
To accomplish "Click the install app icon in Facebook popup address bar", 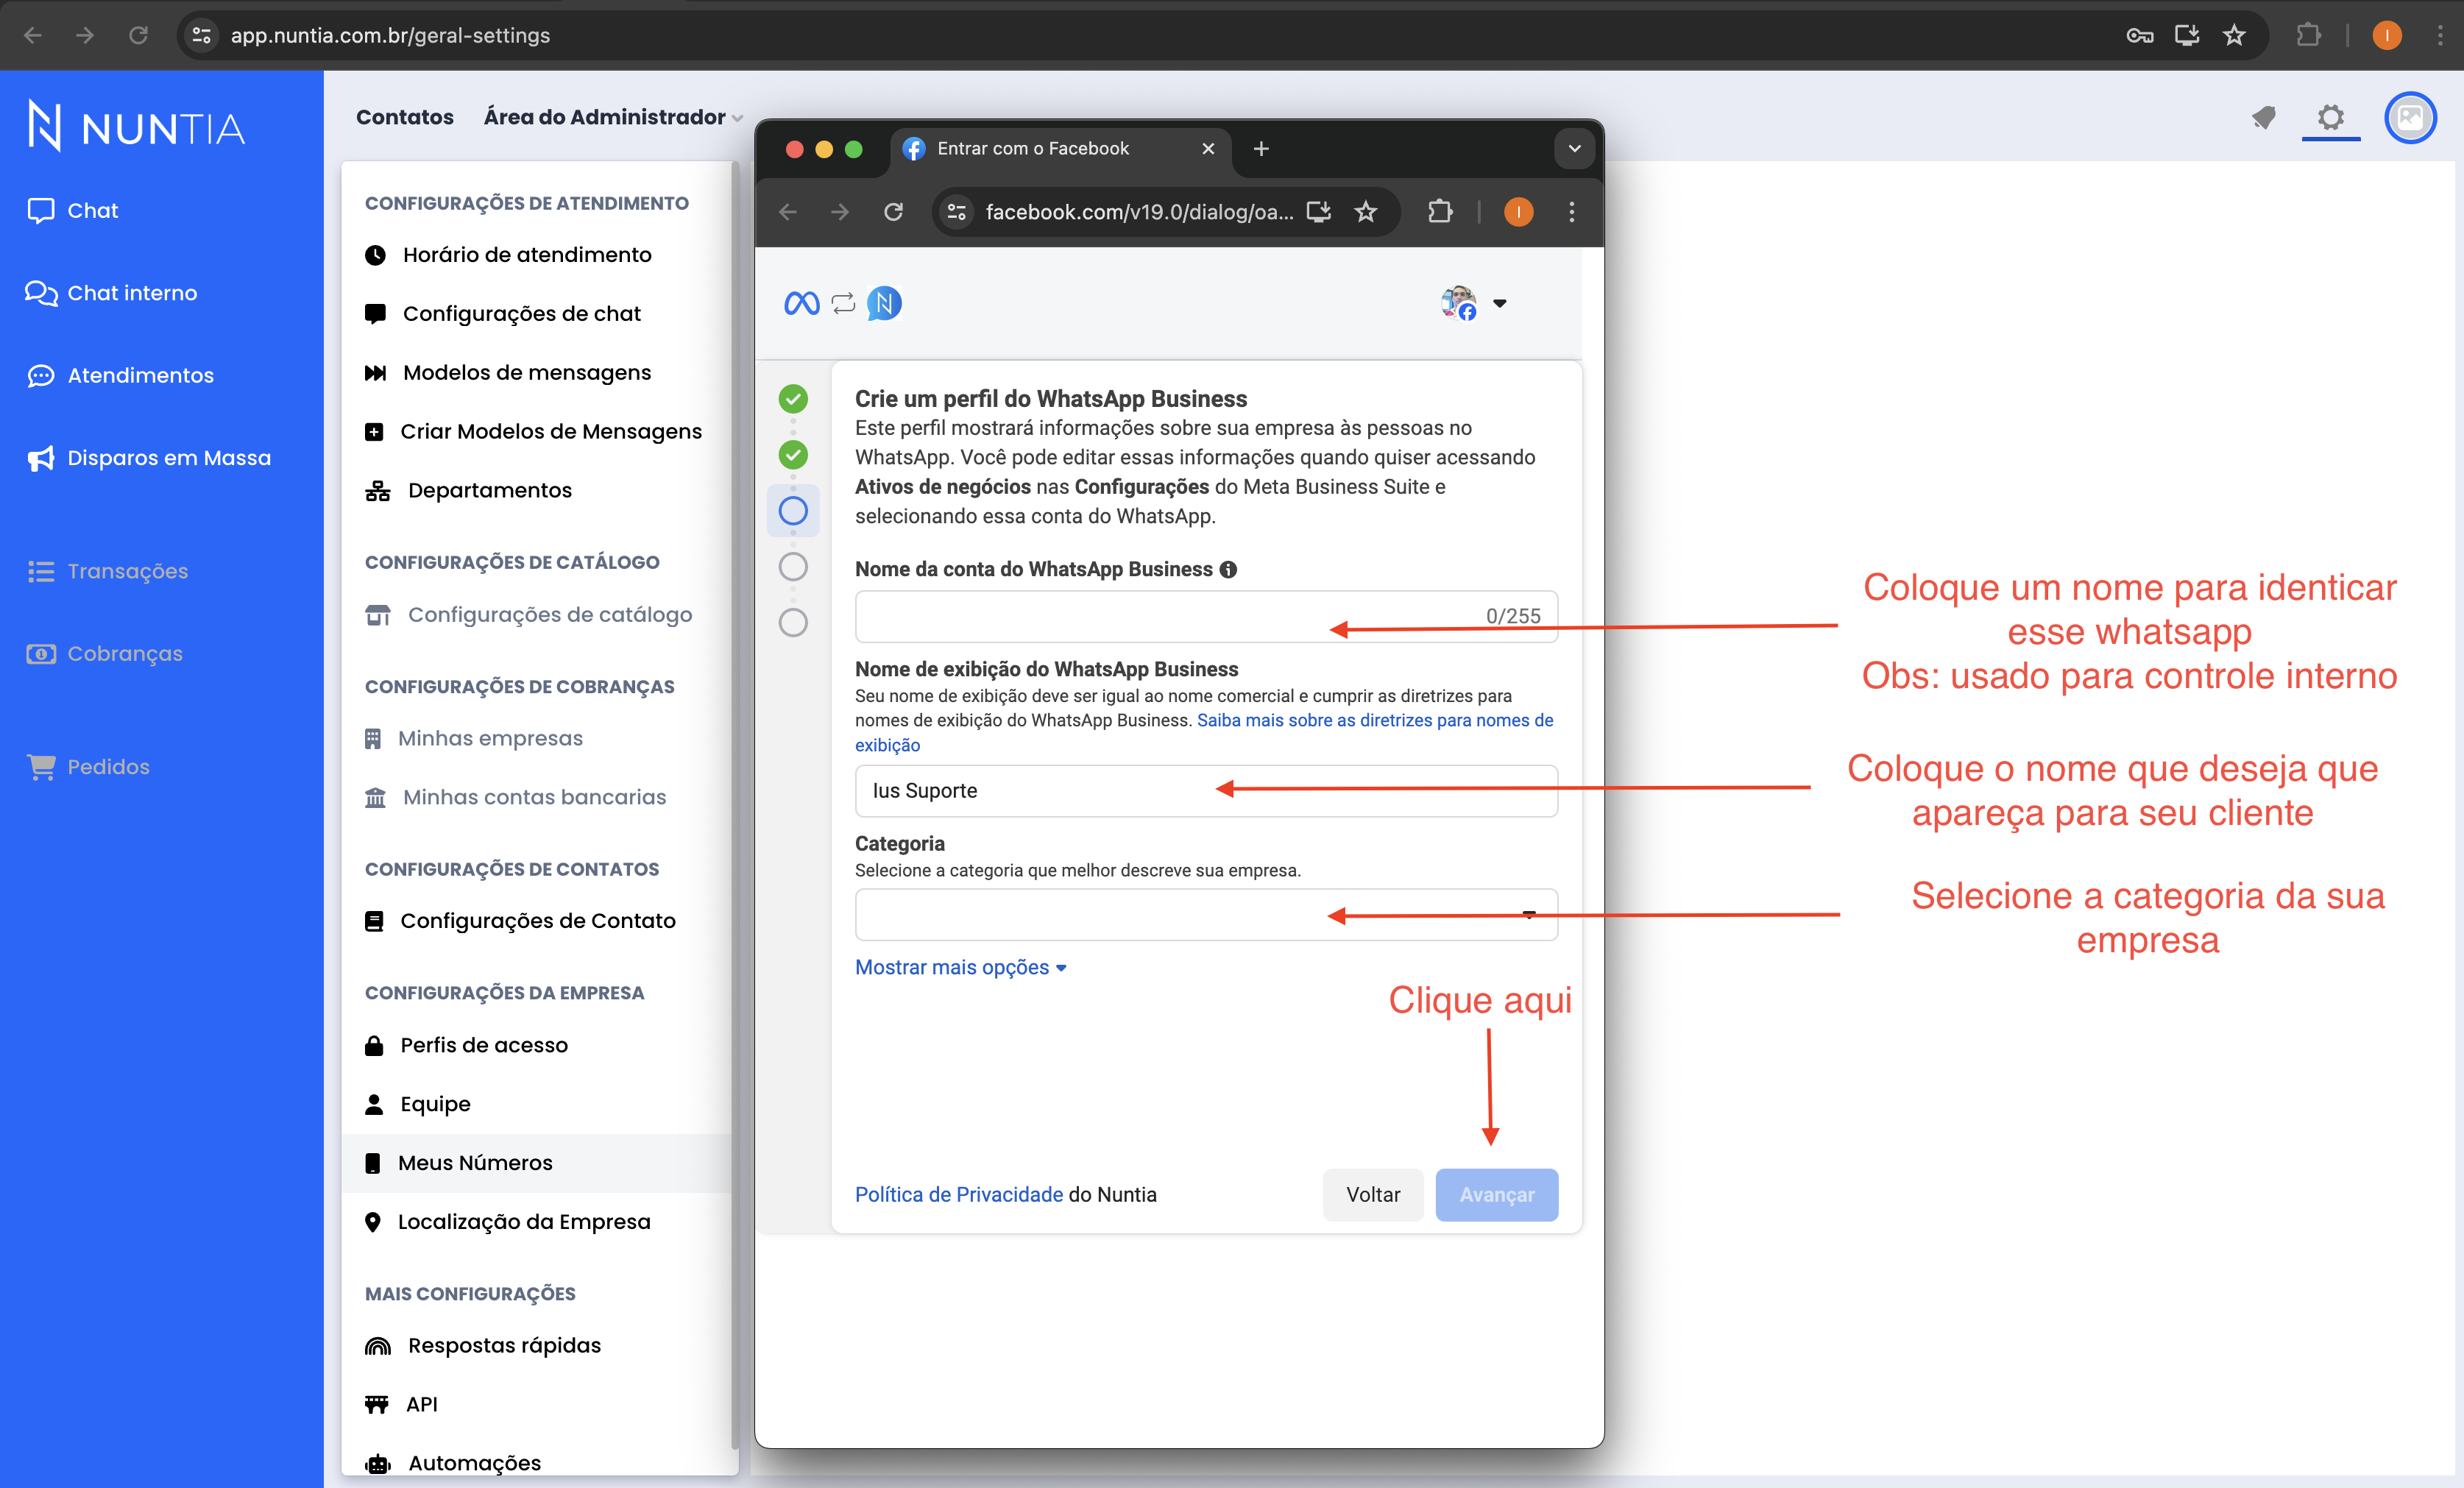I will click(1319, 212).
